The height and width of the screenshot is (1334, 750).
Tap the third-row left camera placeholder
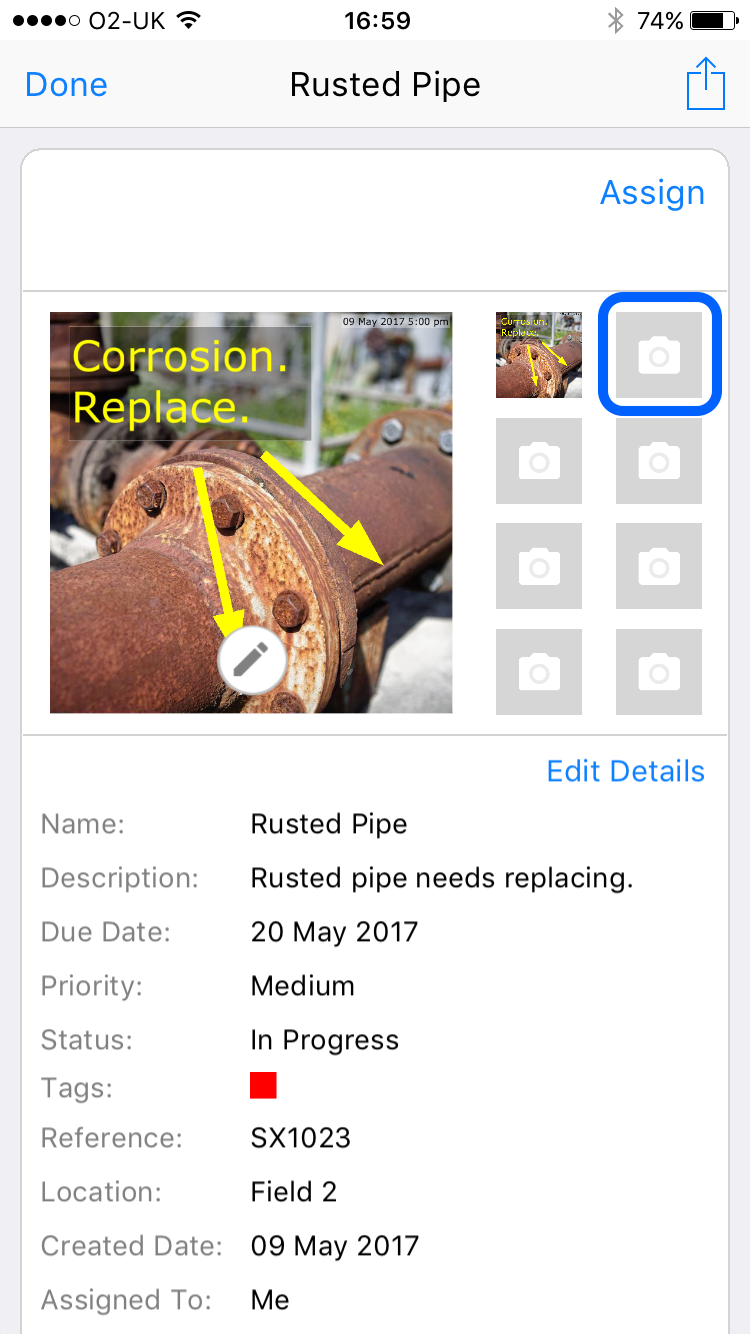coord(539,566)
